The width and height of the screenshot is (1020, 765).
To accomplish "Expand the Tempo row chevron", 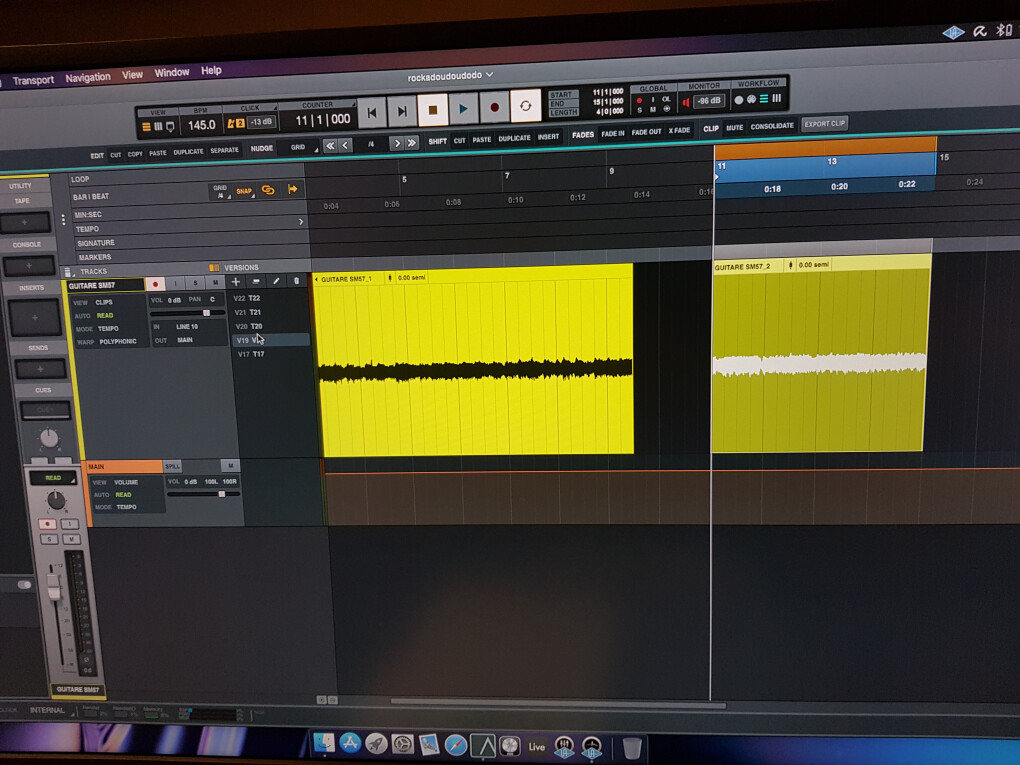I will (301, 222).
